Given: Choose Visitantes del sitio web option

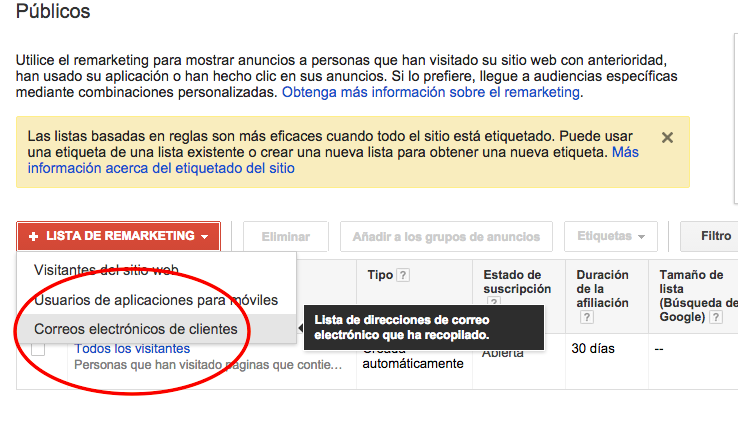Looking at the screenshot, I should (x=106, y=270).
